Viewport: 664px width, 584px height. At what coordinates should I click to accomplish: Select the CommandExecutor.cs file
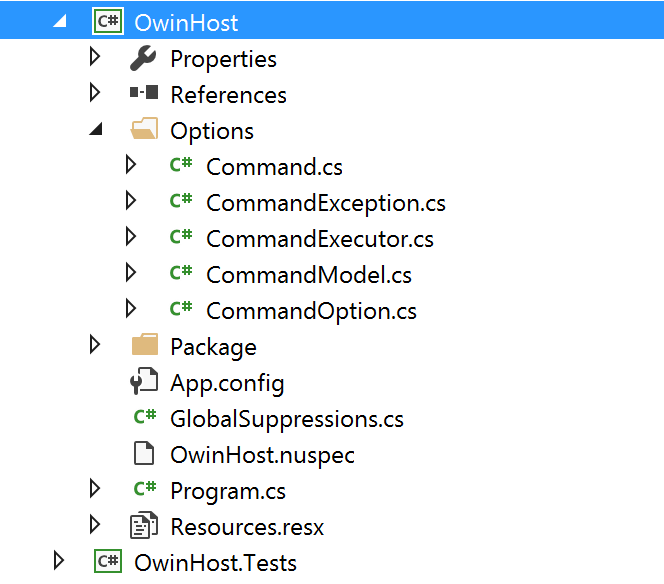(320, 239)
